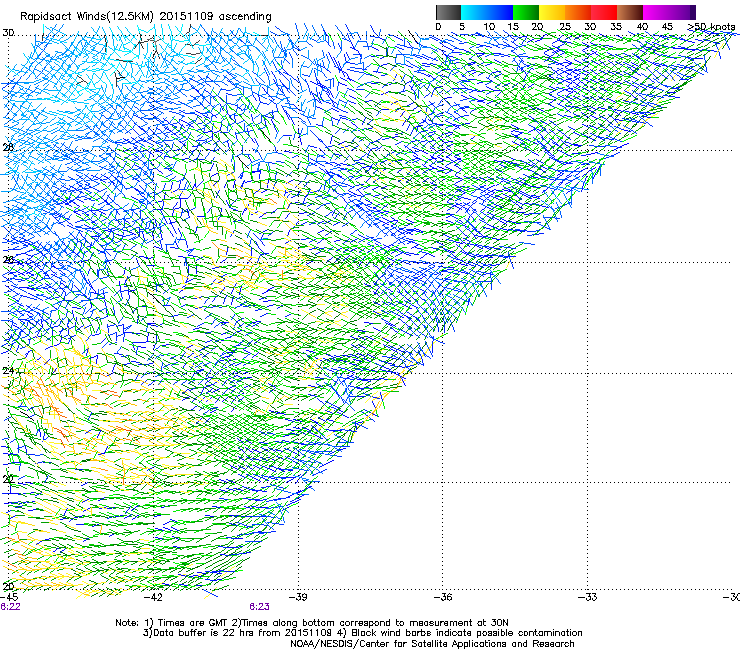Viewport: 740px width, 650px height.
Task: Click the legend label '40'
Action: [642, 27]
